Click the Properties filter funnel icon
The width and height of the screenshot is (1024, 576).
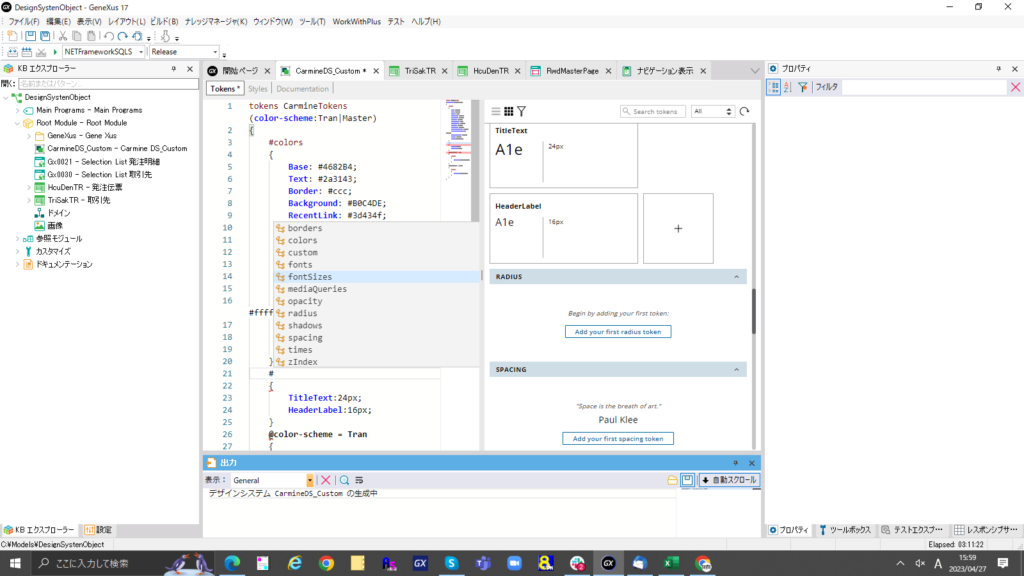point(803,87)
